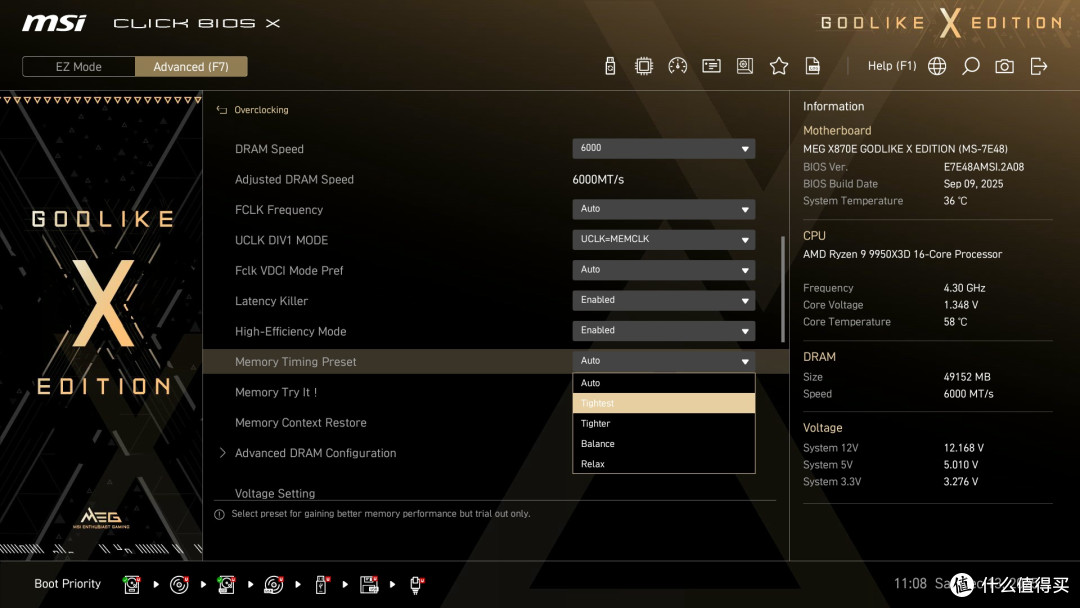The image size is (1080, 608).
Task: Select the USB floppy boot priority icon
Action: click(369, 585)
